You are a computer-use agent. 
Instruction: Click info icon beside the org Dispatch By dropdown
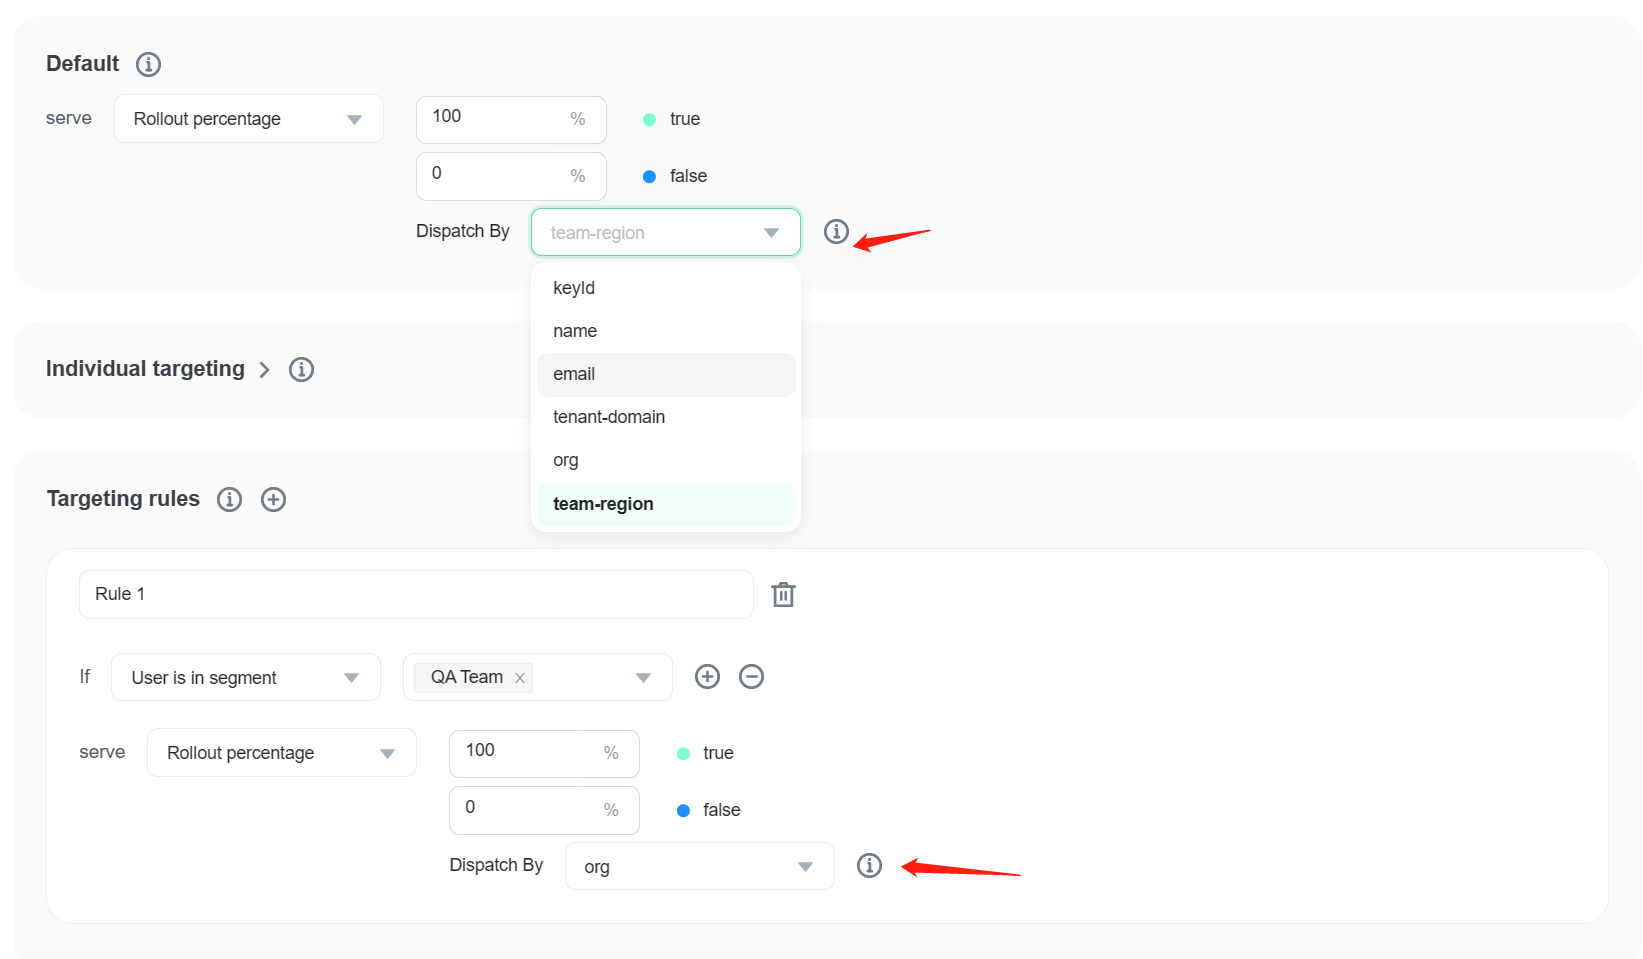pyautogui.click(x=869, y=866)
